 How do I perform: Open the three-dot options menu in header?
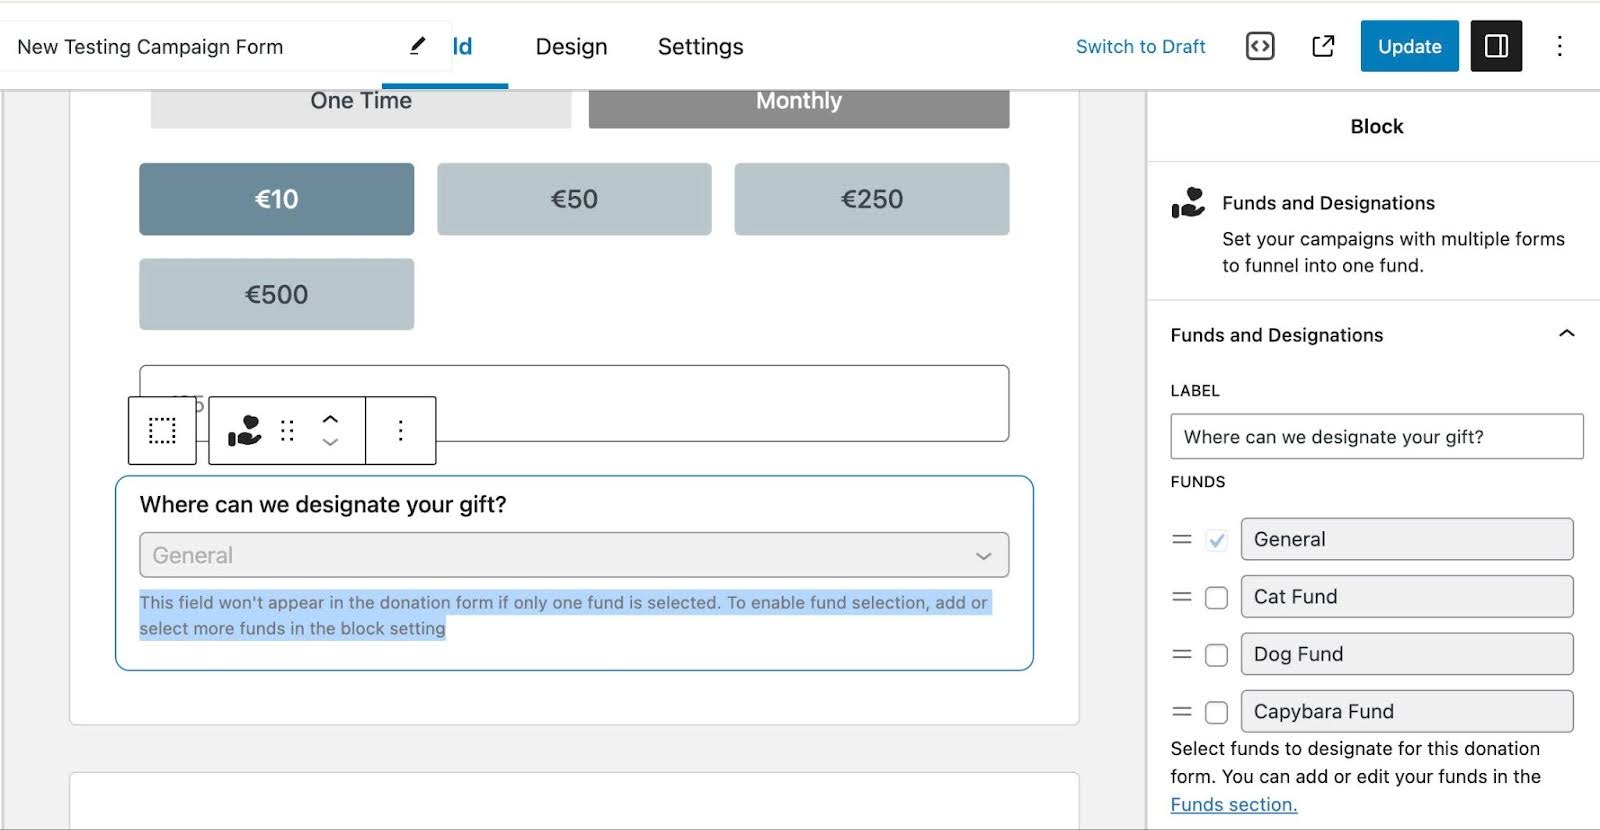click(x=1559, y=46)
